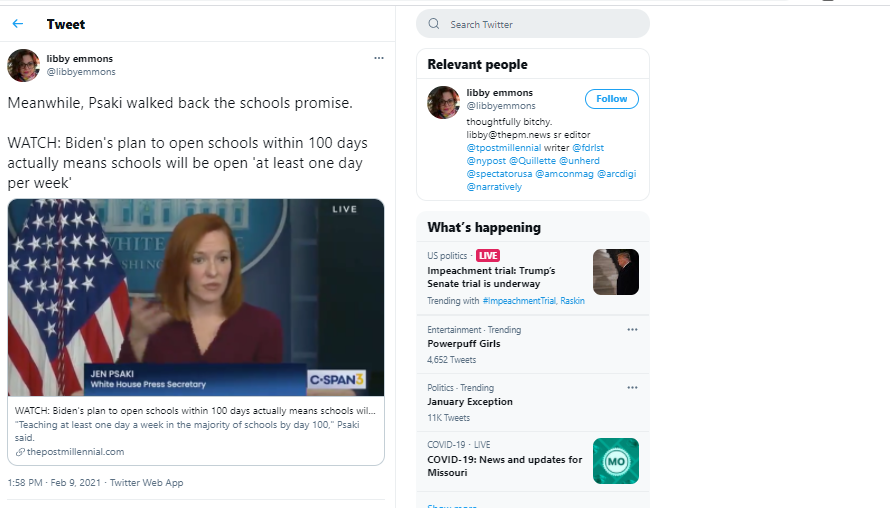890x508 pixels.
Task: Open the @Quillette mention link
Action: pyautogui.click(x=532, y=161)
